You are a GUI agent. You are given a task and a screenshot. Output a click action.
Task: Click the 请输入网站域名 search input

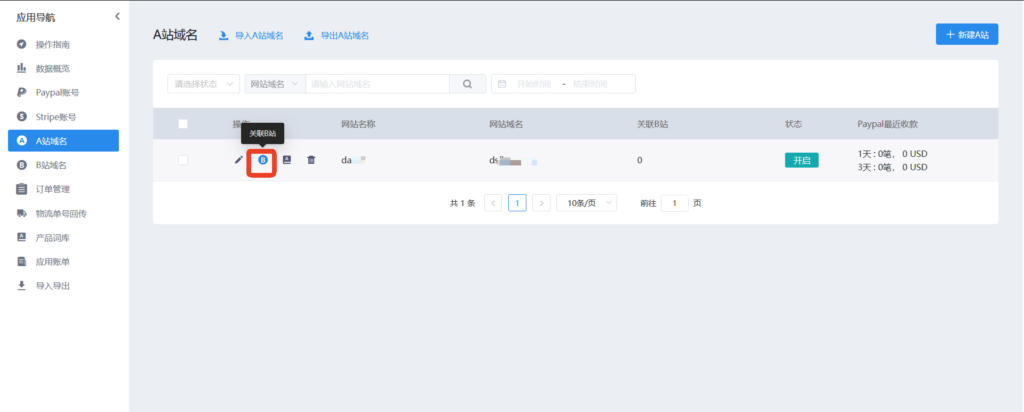click(377, 84)
